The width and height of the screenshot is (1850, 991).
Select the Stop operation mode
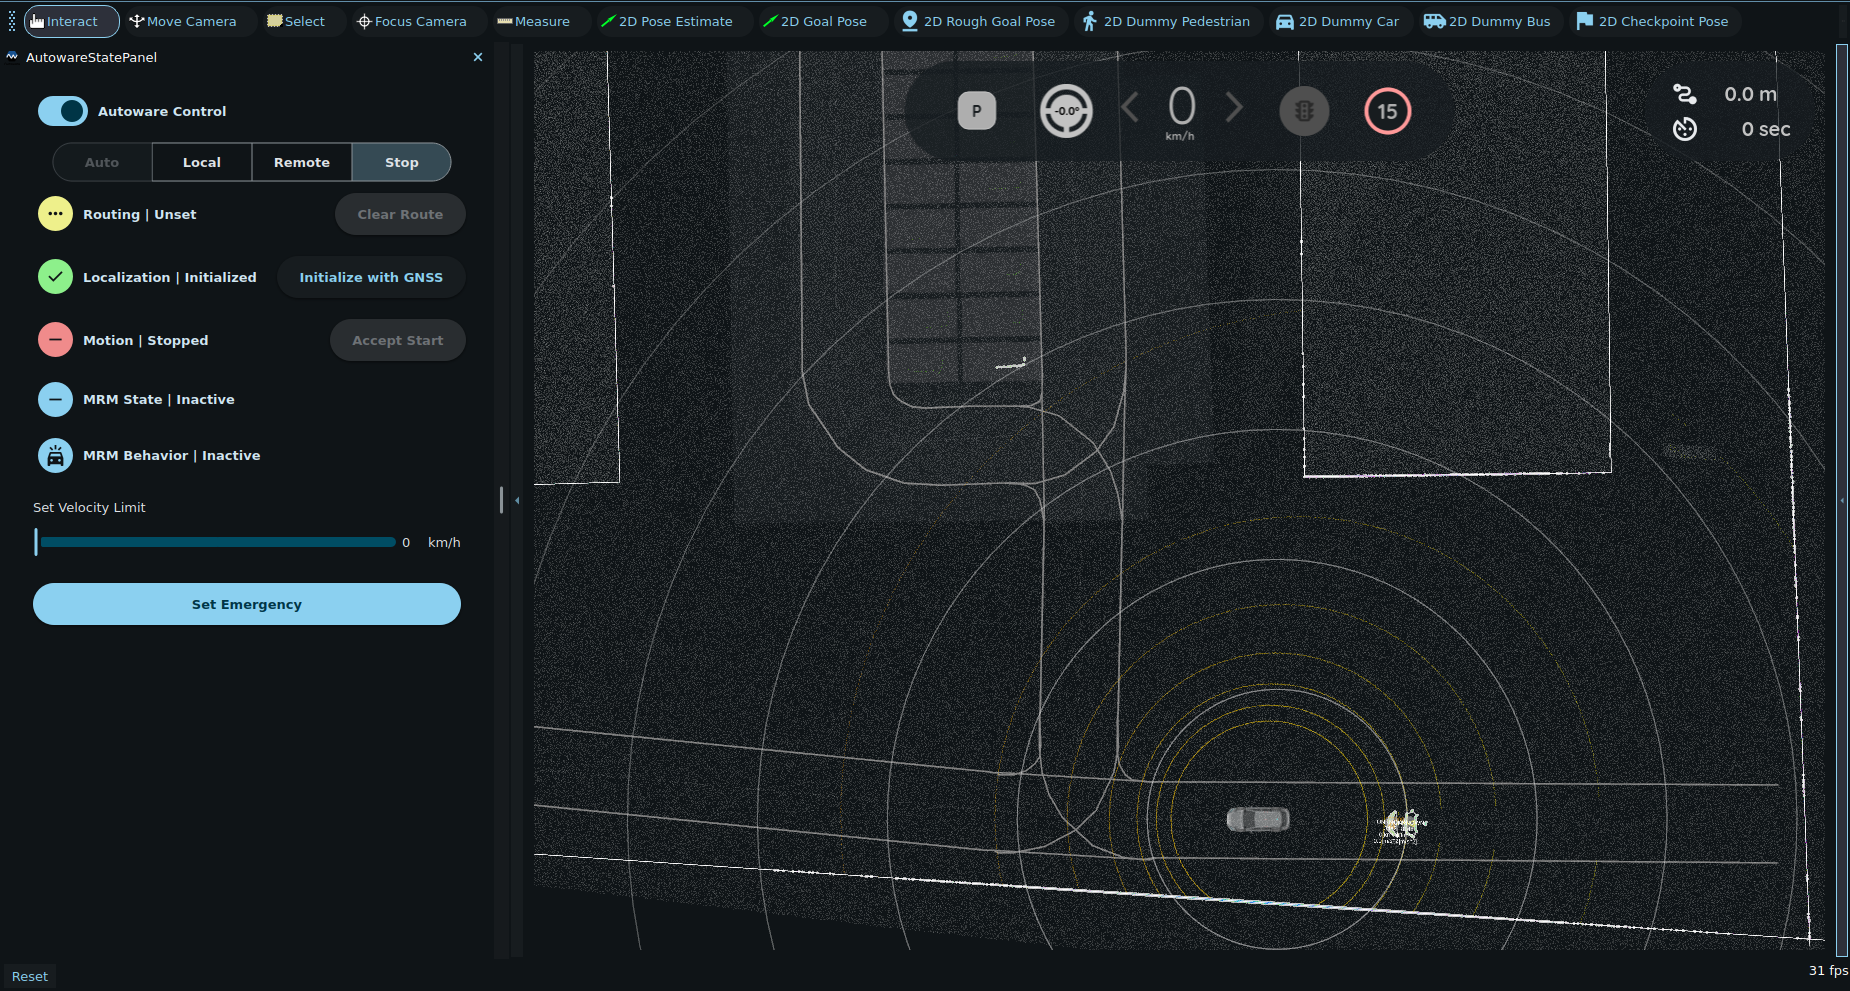(401, 162)
